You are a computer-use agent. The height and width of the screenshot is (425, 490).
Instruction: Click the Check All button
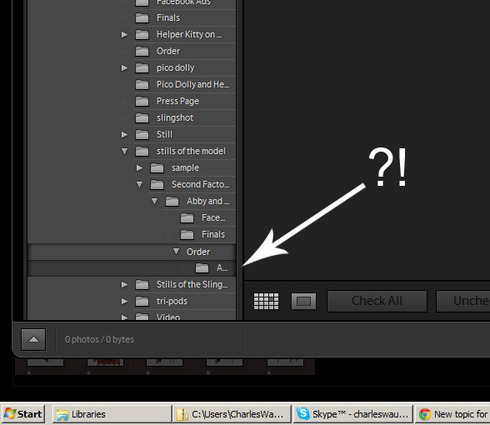[377, 301]
